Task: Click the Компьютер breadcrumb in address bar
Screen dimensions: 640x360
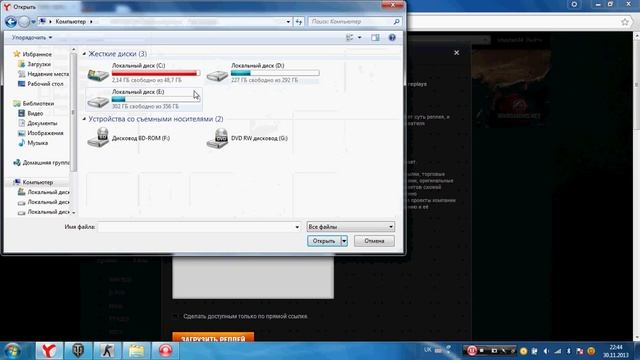Action: 71,22
